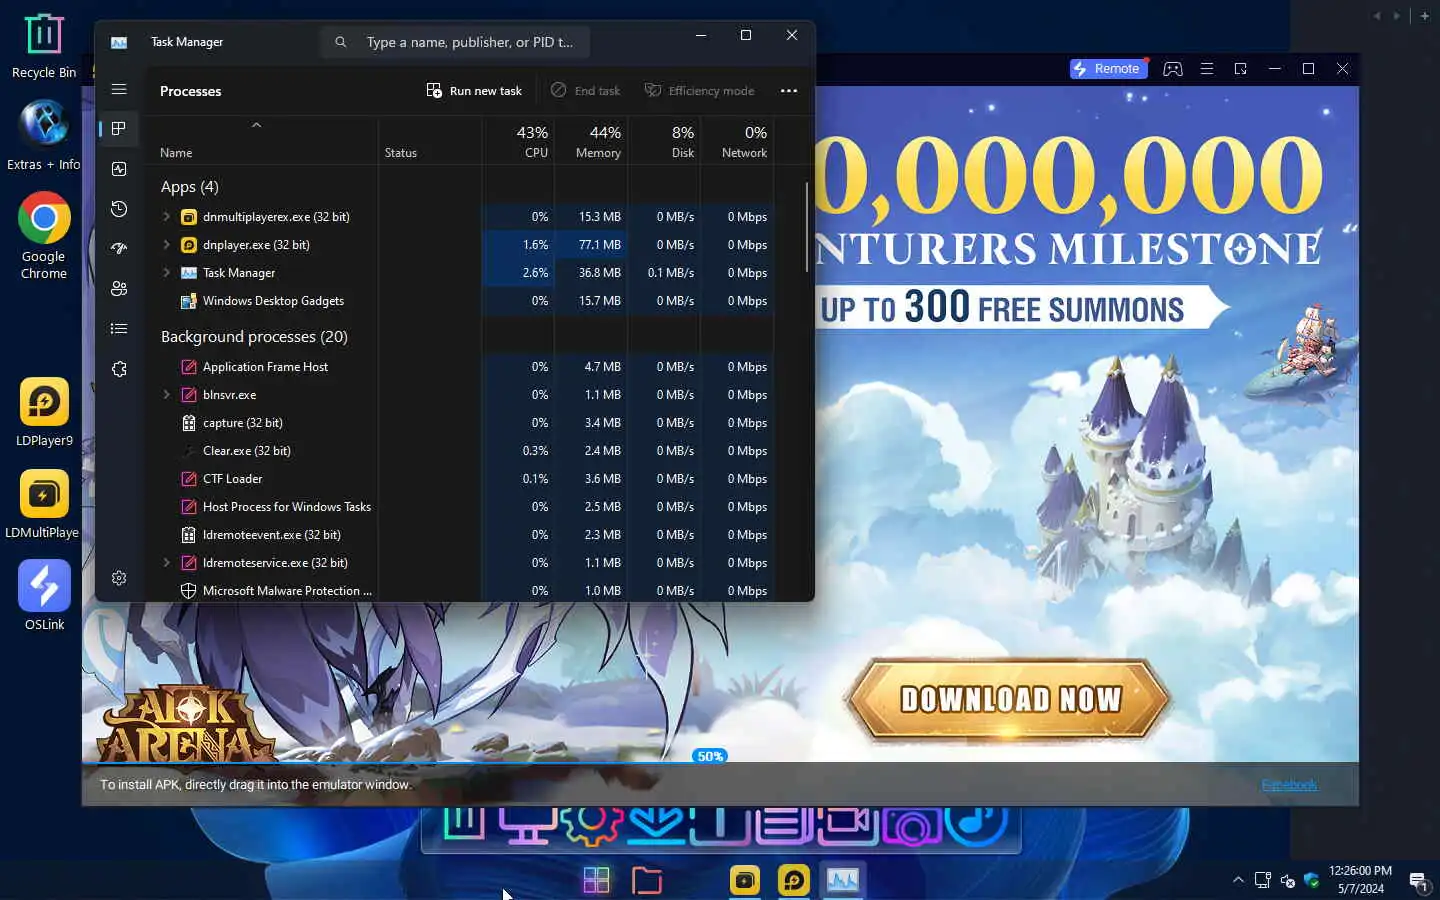Sort processes by Disk column
Image resolution: width=1440 pixels, height=900 pixels.
pyautogui.click(x=665, y=141)
